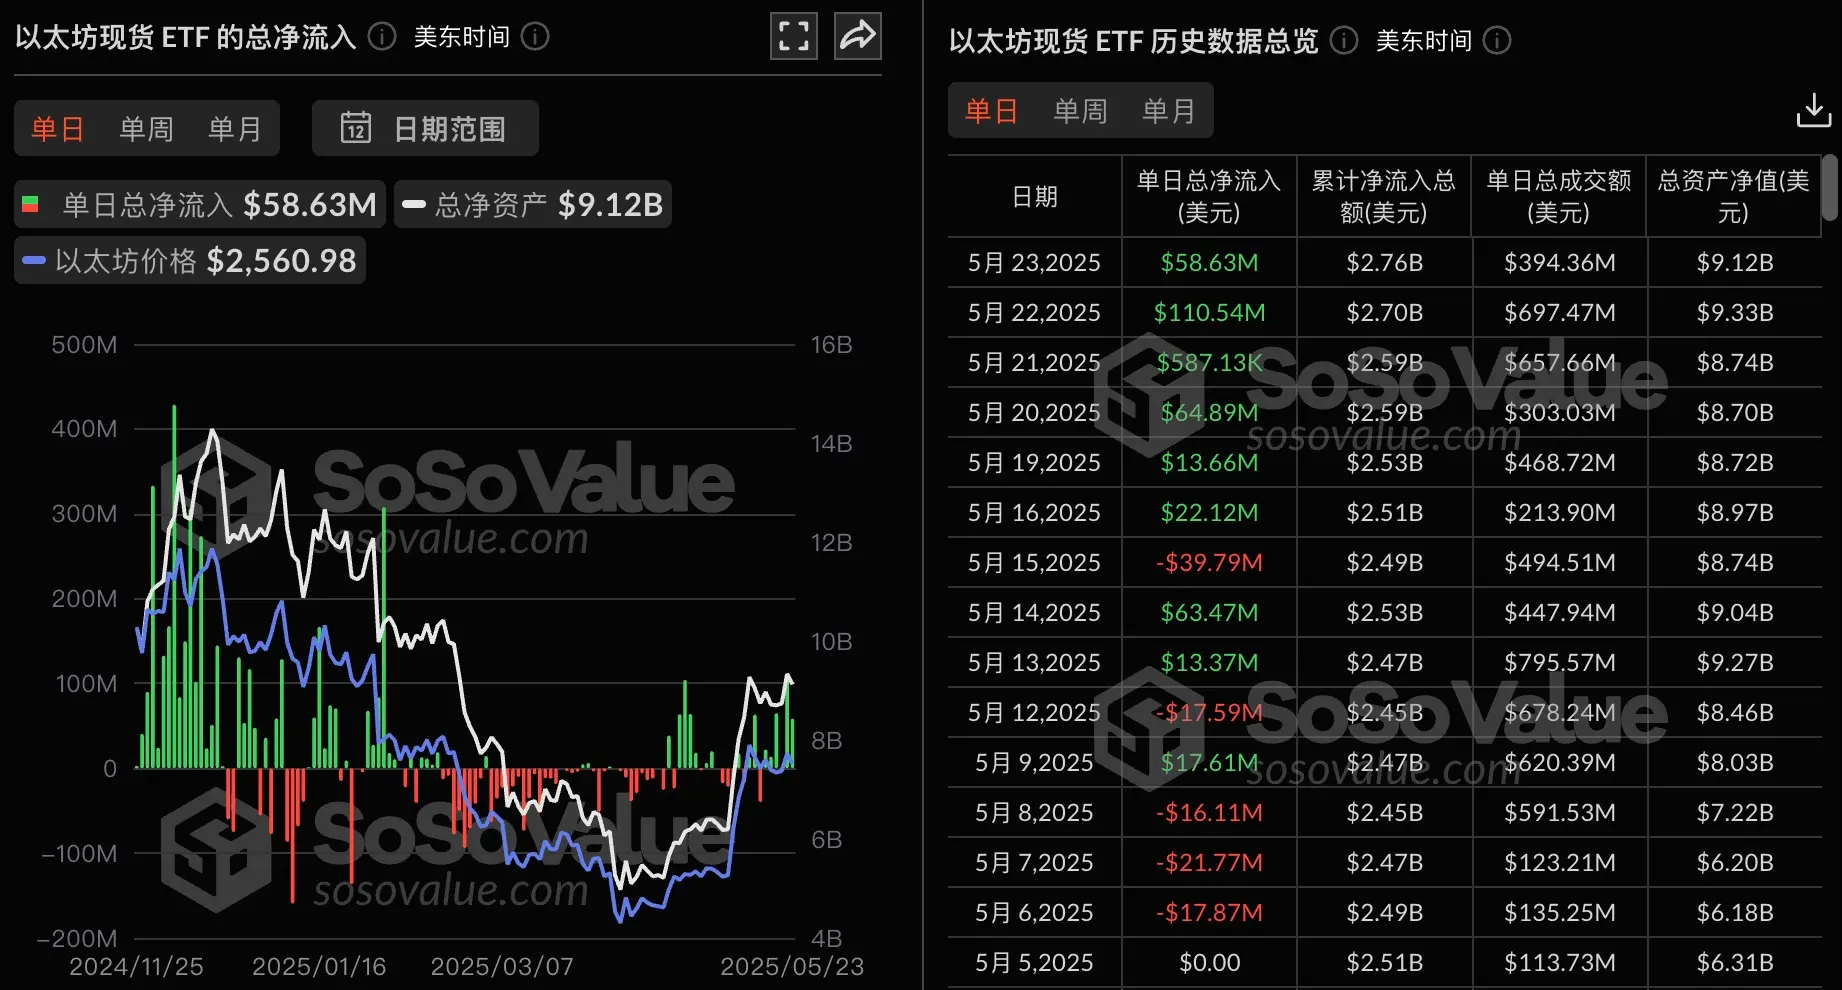This screenshot has width=1842, height=990.
Task: Select 单月 tab on the data table
Action: coord(1168,110)
